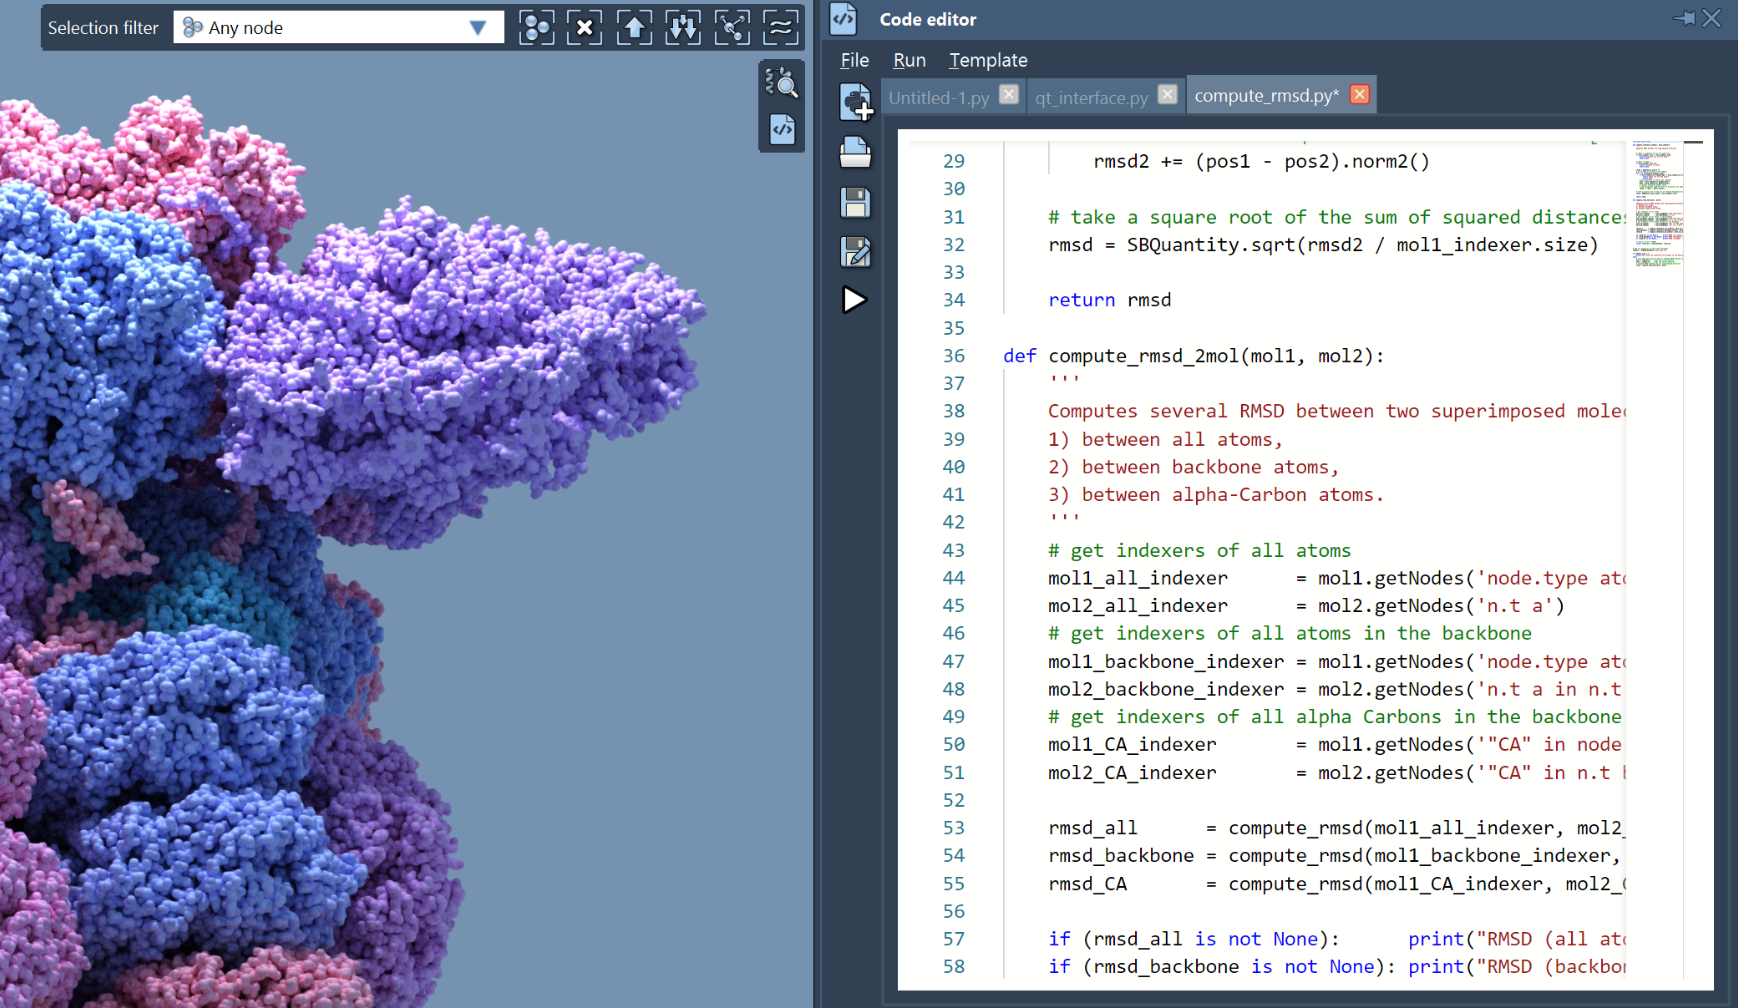Toggle the code editor from viewport sidebar
Viewport: 1738px width, 1008px height.
click(782, 129)
